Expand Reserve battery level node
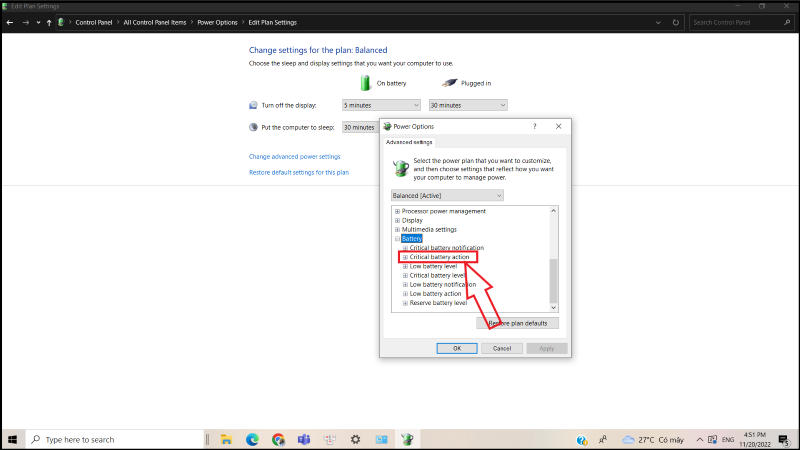Screen dimensions: 800x450 [x=405, y=303]
